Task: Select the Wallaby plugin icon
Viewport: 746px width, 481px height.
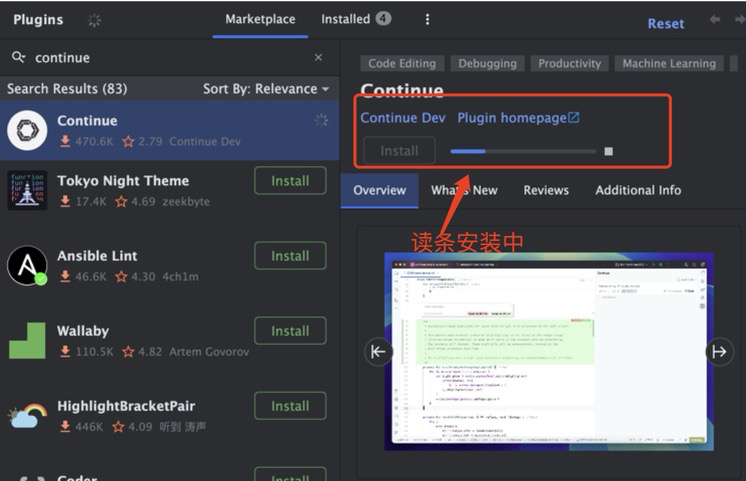Action: coord(27,340)
